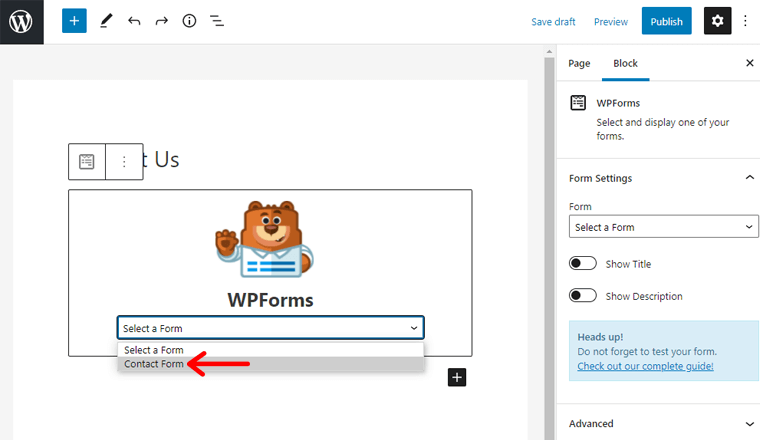Choose the Contact Form option
The width and height of the screenshot is (760, 440).
270,364
